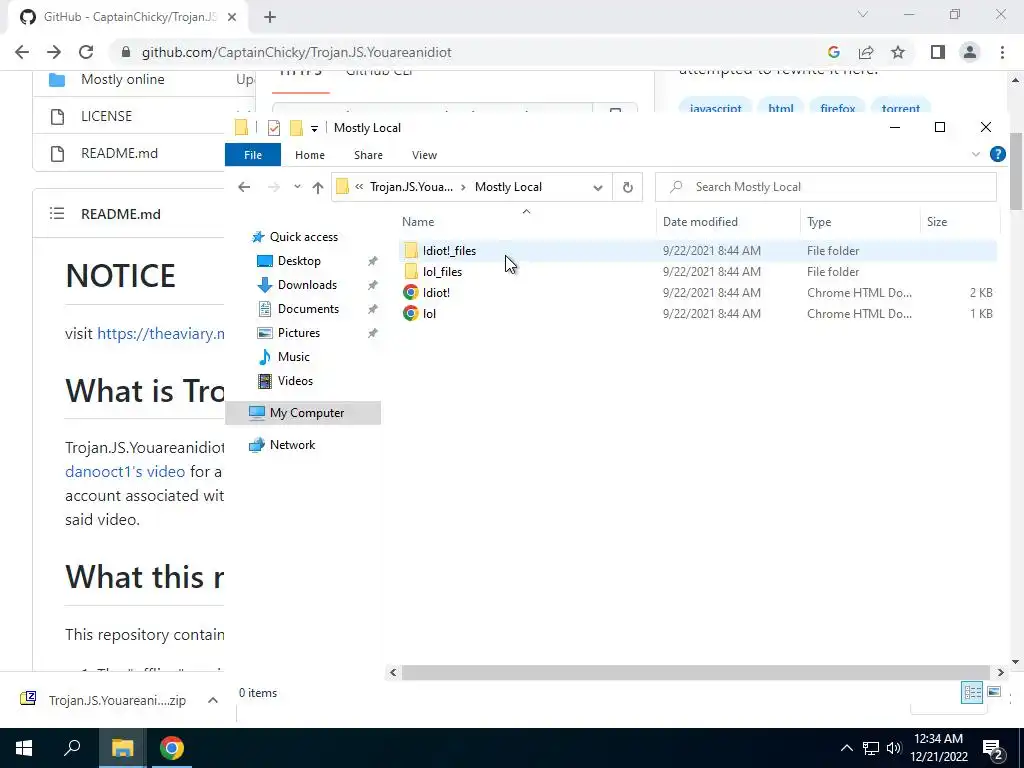Viewport: 1024px width, 768px height.
Task: Open Pictures in navigation pane
Action: [298, 333]
